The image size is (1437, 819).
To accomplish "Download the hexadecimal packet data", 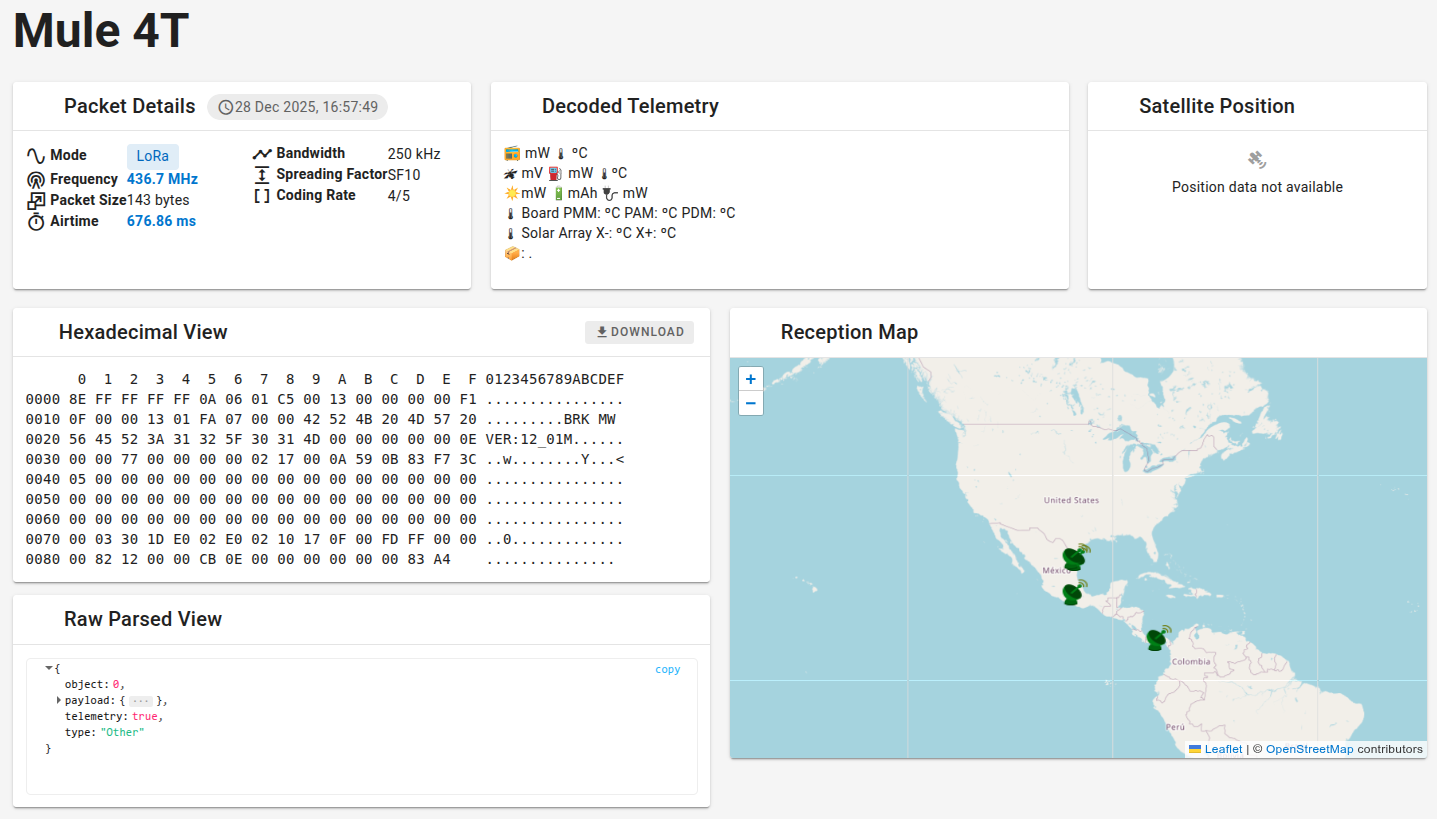I will pyautogui.click(x=639, y=332).
